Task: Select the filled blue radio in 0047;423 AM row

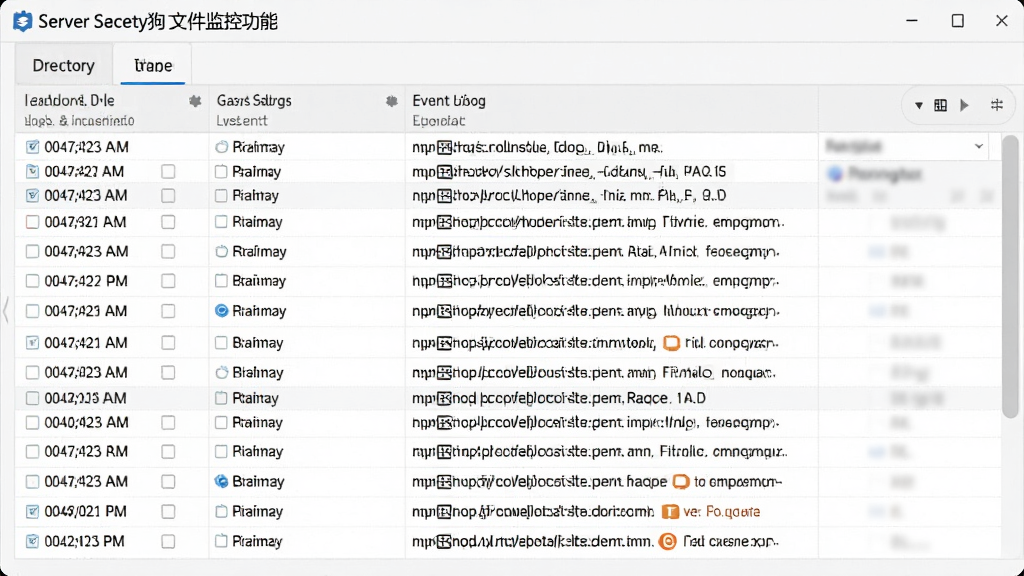Action: pos(221,311)
